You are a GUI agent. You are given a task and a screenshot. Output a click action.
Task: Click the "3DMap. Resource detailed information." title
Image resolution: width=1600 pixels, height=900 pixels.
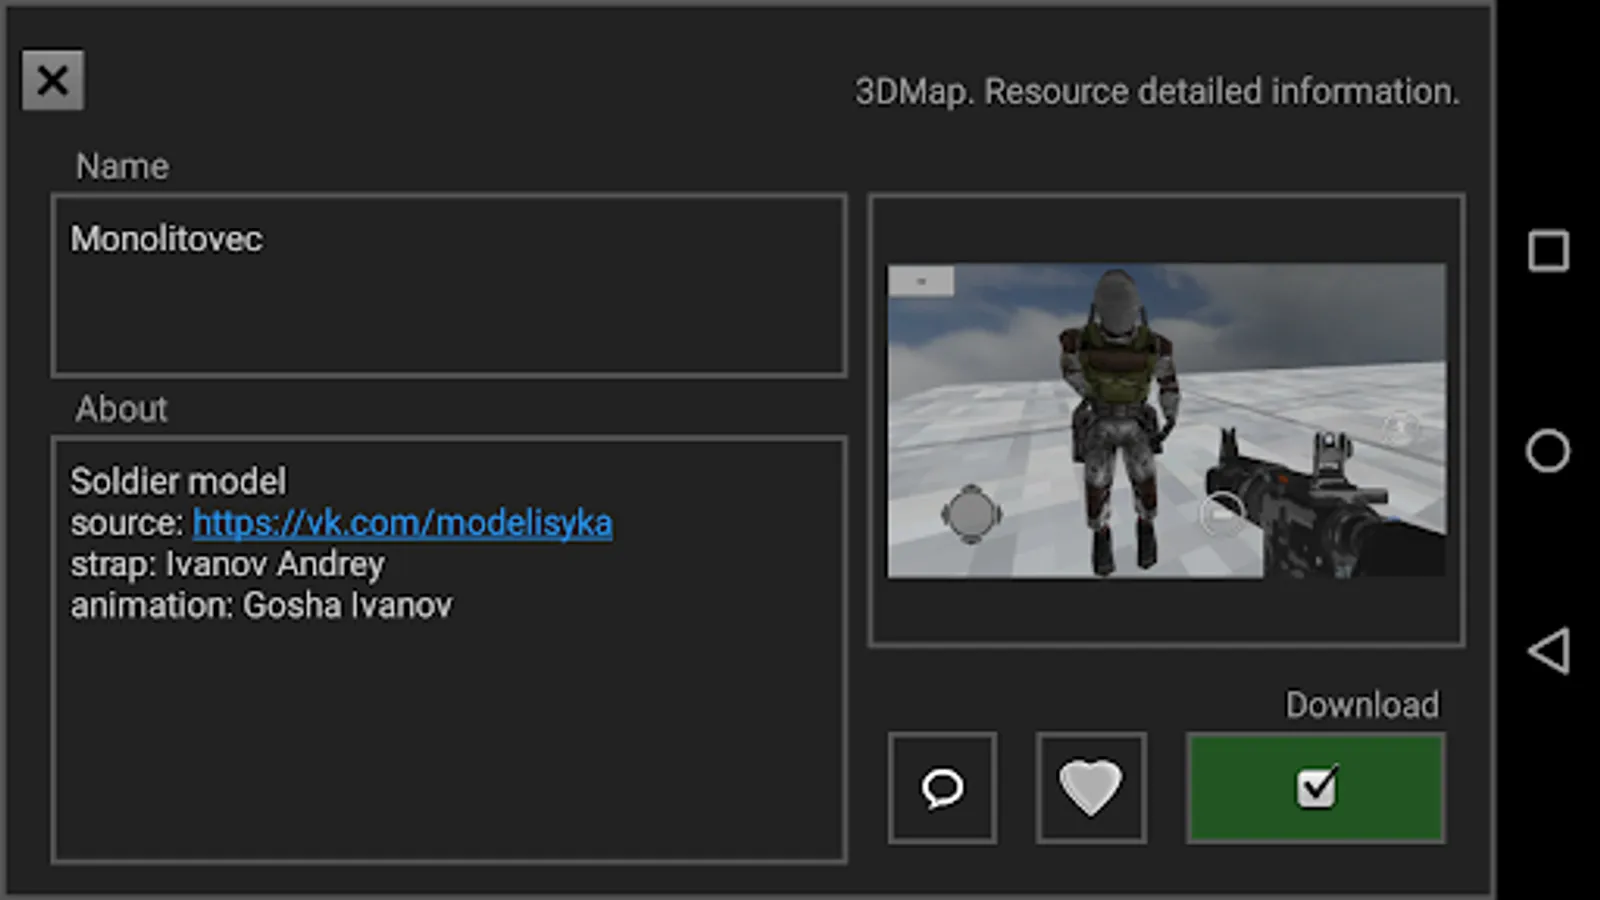coord(1157,91)
